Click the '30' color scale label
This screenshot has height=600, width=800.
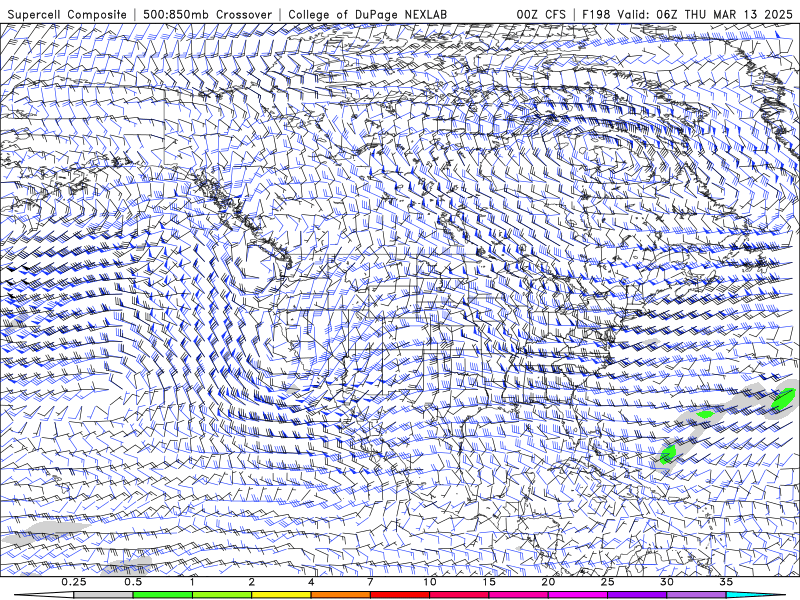(666, 582)
